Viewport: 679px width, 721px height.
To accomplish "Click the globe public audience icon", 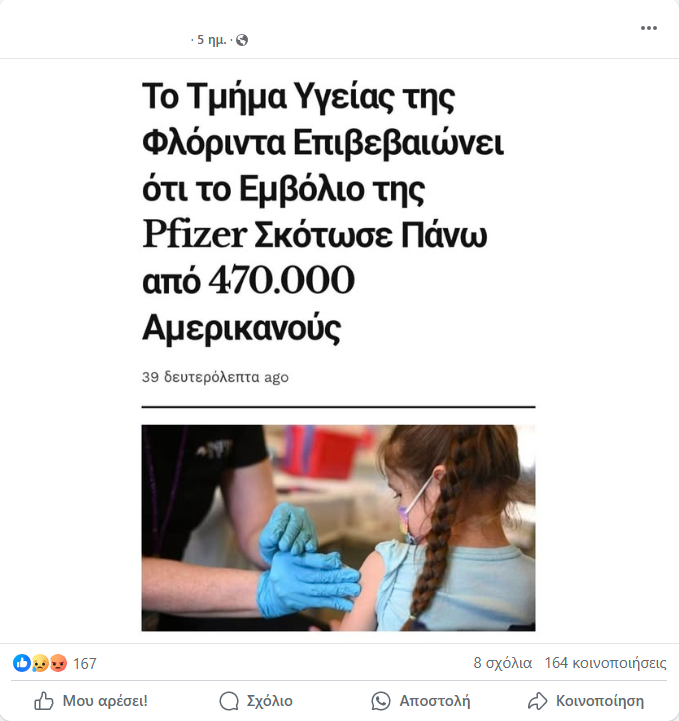I will coord(242,40).
